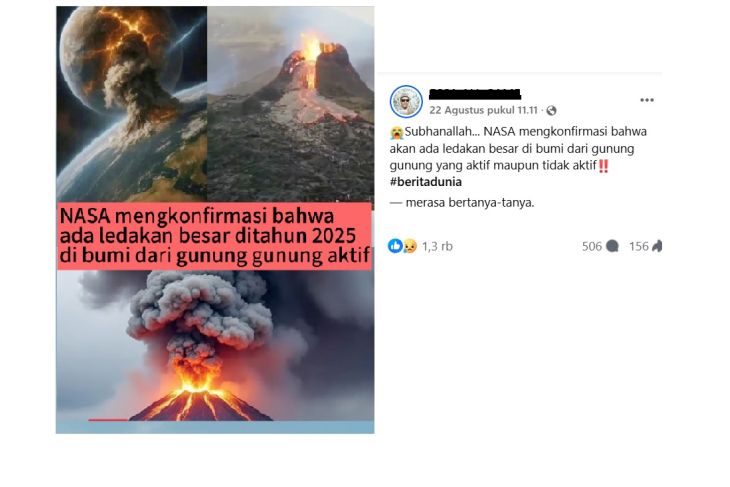Click the globe public audience icon

(x=551, y=111)
